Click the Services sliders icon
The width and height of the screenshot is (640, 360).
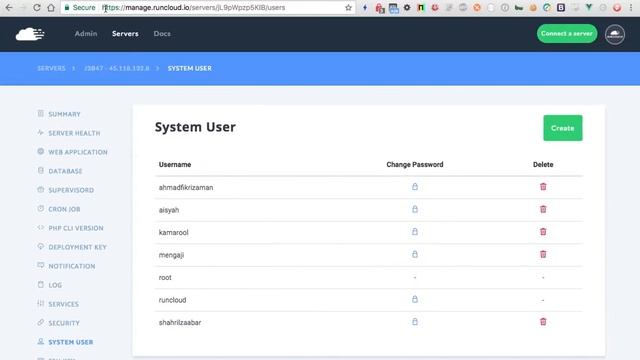pyautogui.click(x=40, y=303)
